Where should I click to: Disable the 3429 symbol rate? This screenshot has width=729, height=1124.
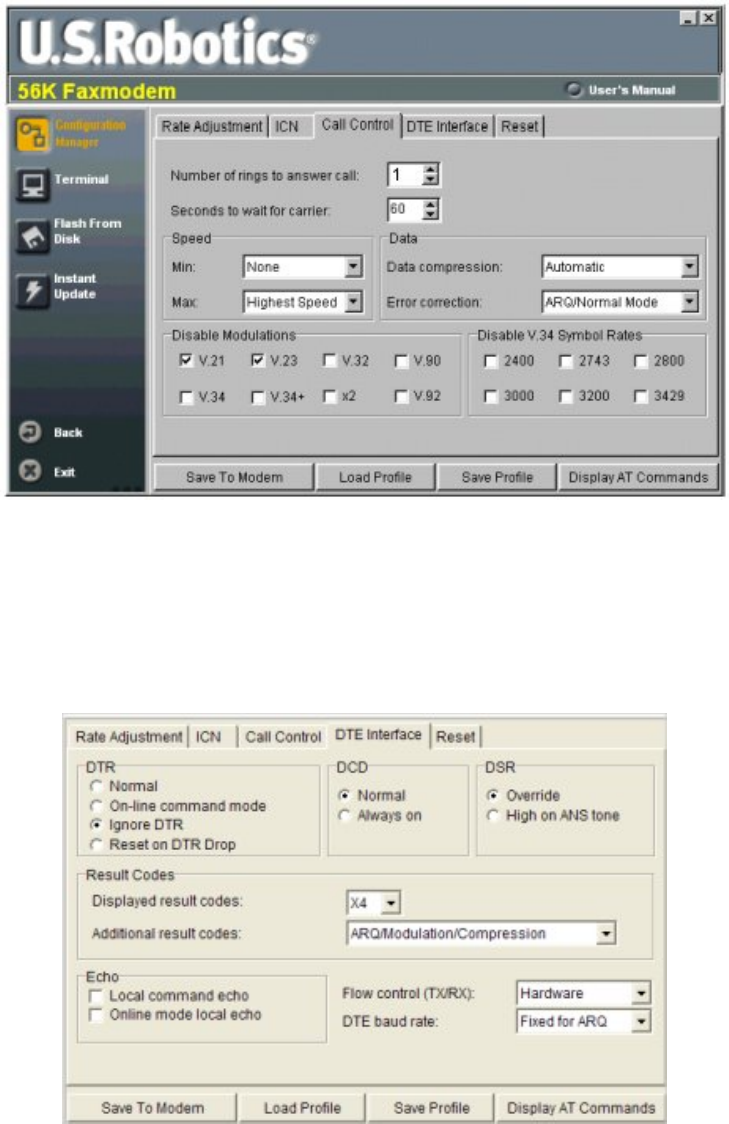(642, 396)
